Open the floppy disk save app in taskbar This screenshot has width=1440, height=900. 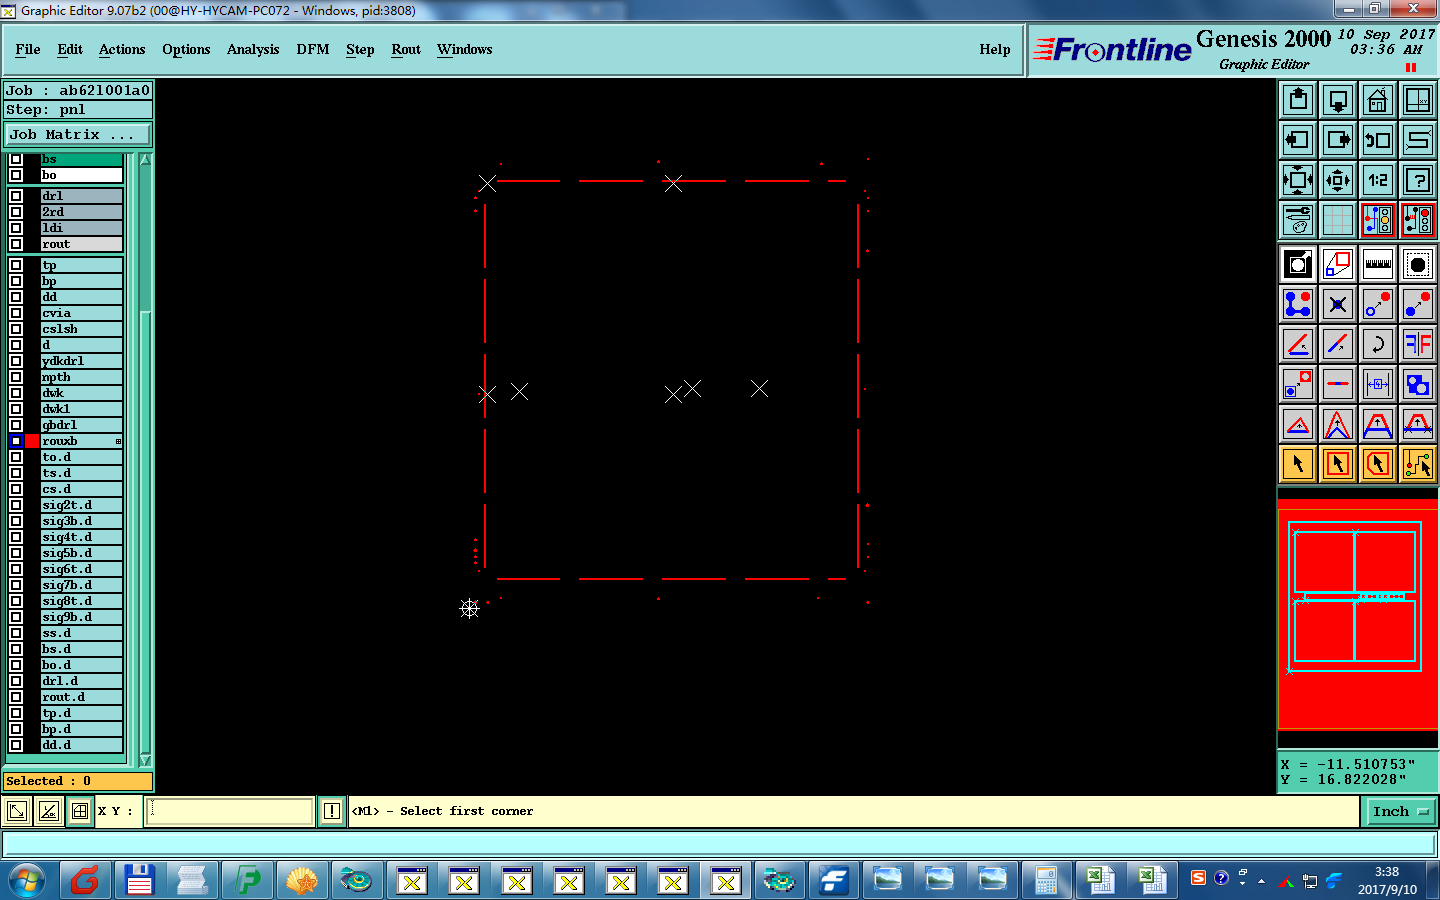click(140, 881)
